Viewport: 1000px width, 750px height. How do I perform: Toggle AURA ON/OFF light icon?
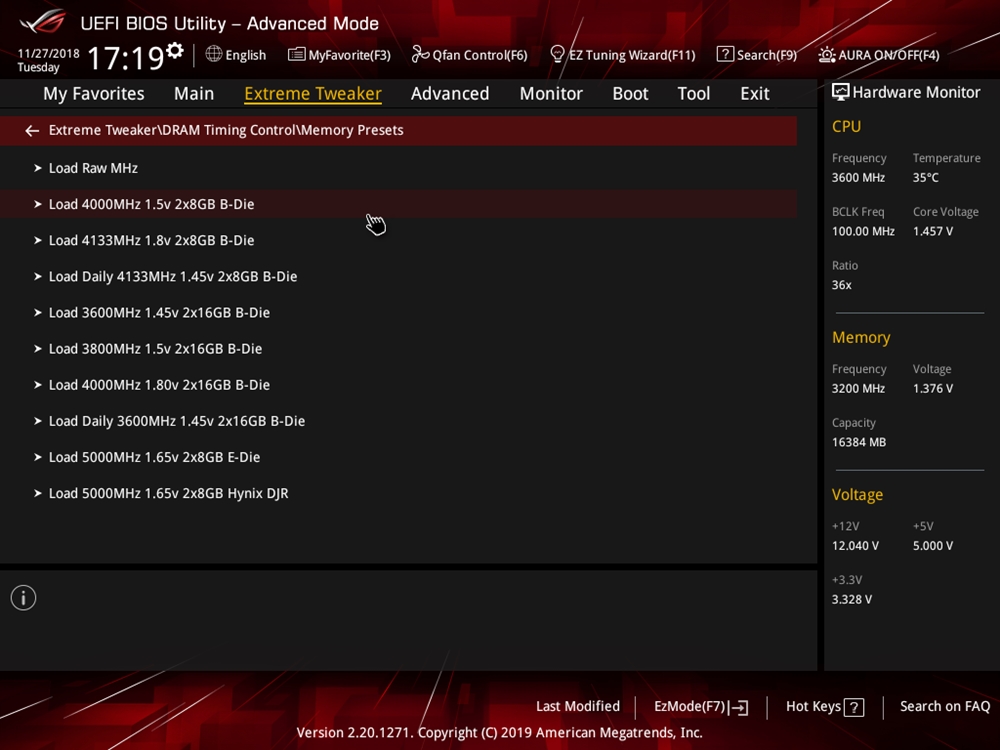click(x=827, y=55)
